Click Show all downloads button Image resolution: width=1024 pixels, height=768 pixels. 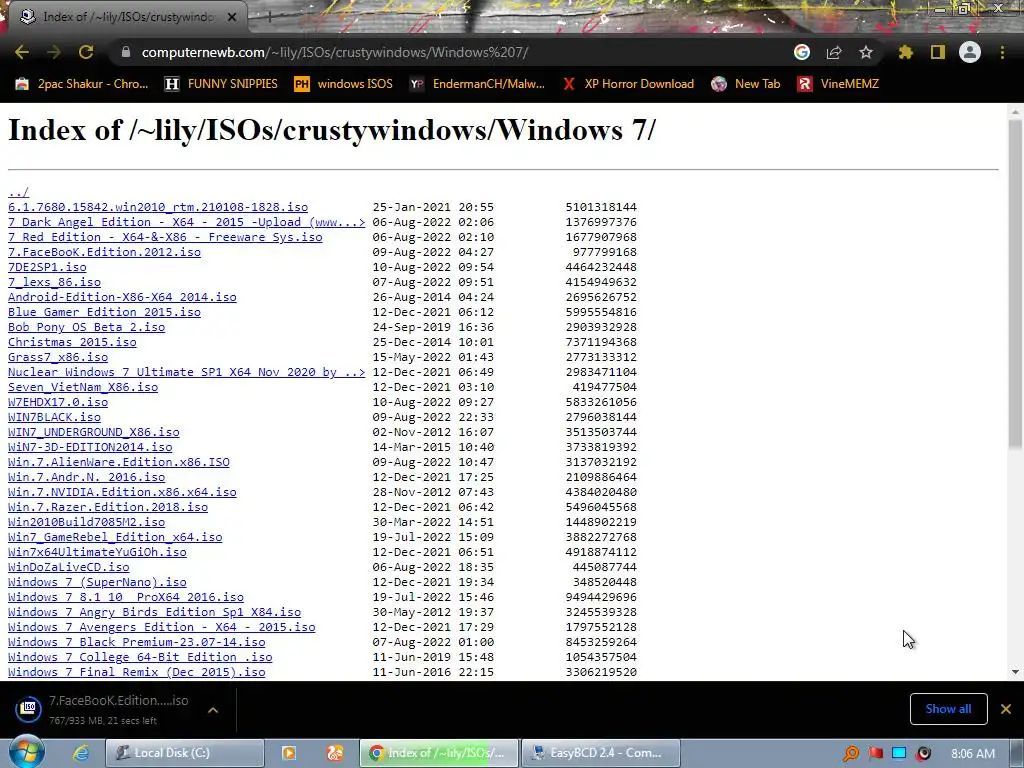[x=948, y=709]
